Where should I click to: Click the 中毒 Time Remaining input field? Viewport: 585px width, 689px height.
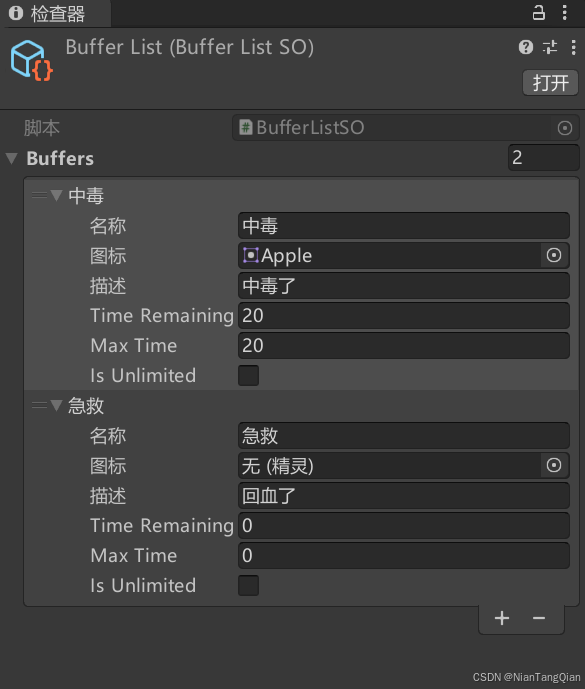tap(403, 315)
